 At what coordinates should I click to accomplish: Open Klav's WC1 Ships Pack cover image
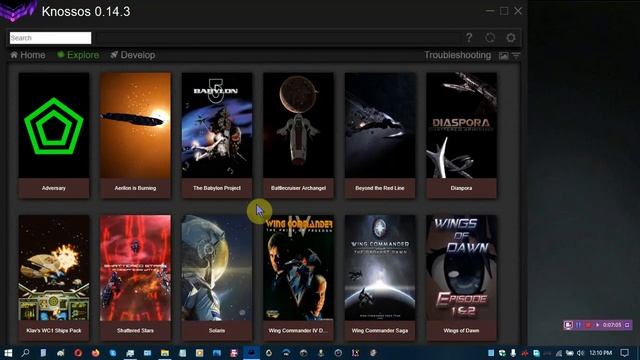[54, 268]
